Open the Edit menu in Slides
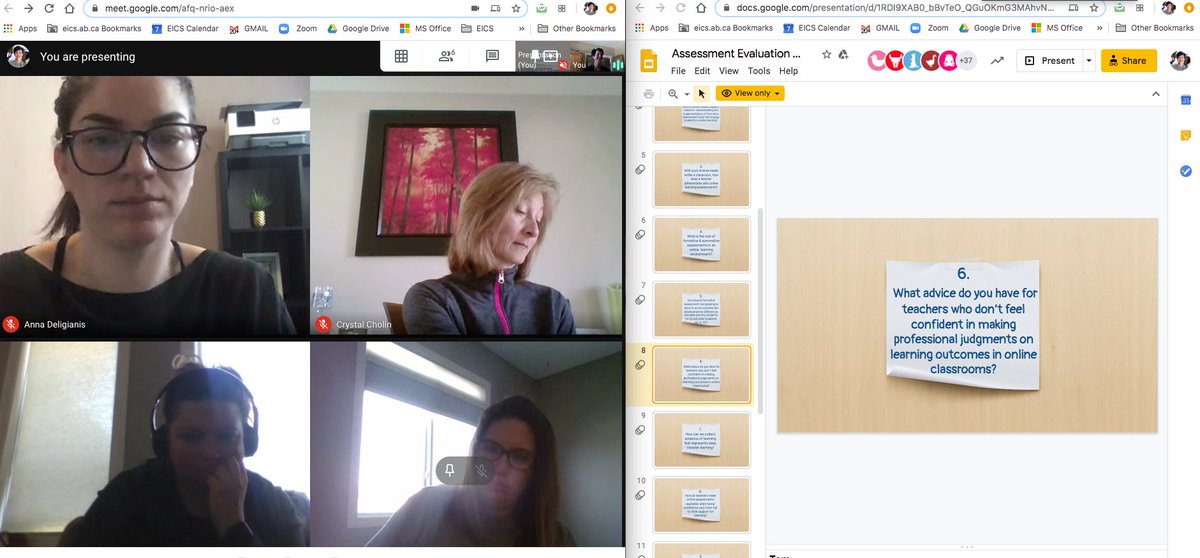Screen dimensions: 1200x558 [703, 71]
